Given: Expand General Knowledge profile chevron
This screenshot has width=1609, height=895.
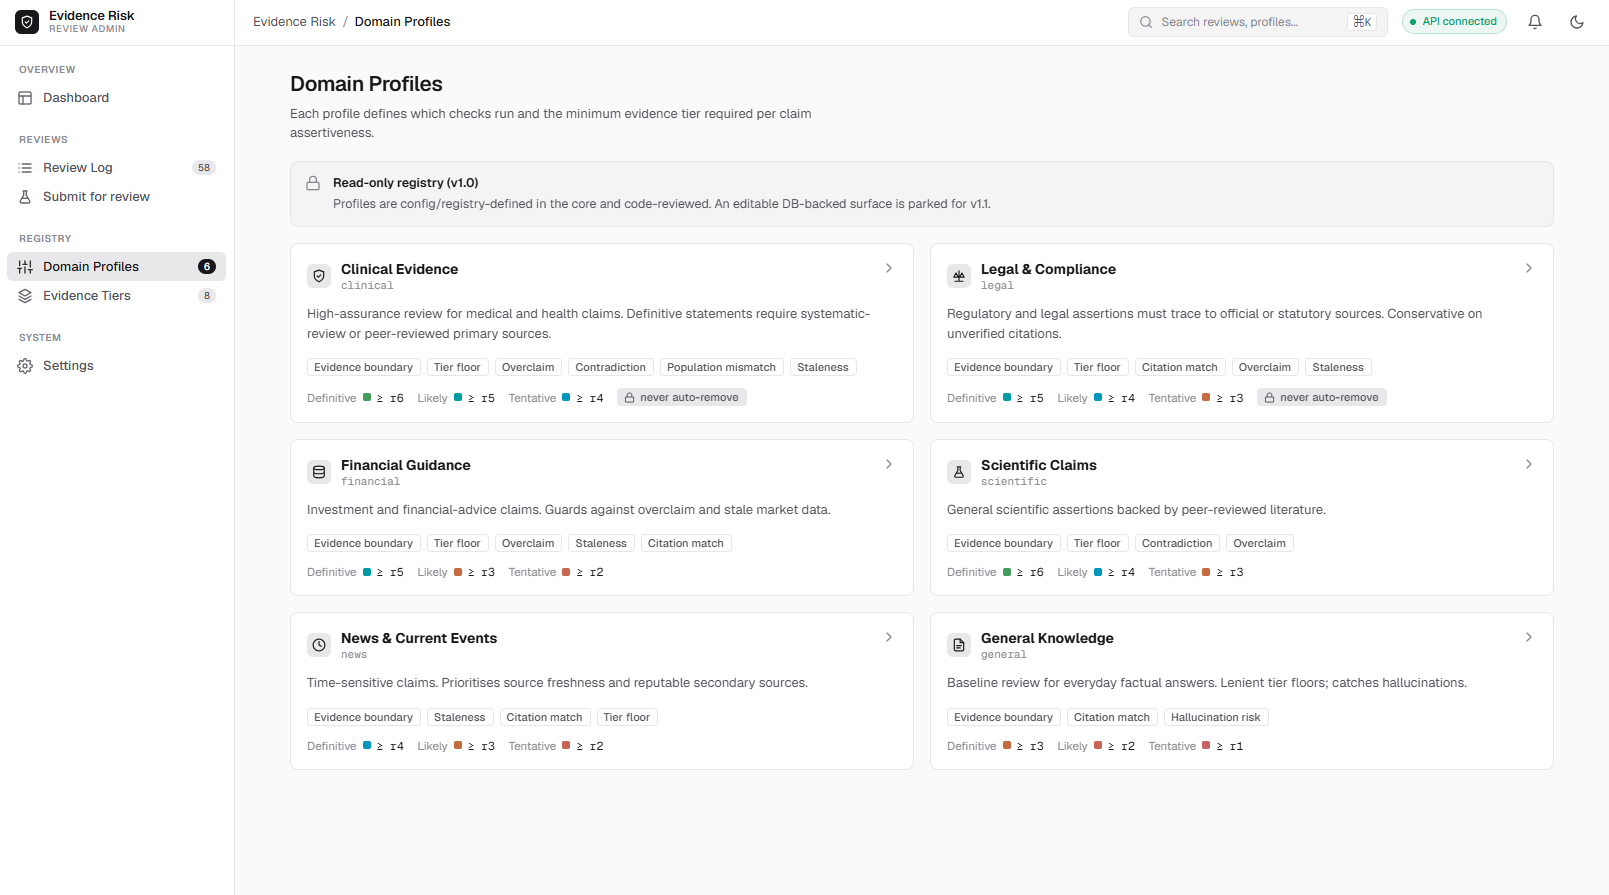Looking at the screenshot, I should pyautogui.click(x=1529, y=637).
